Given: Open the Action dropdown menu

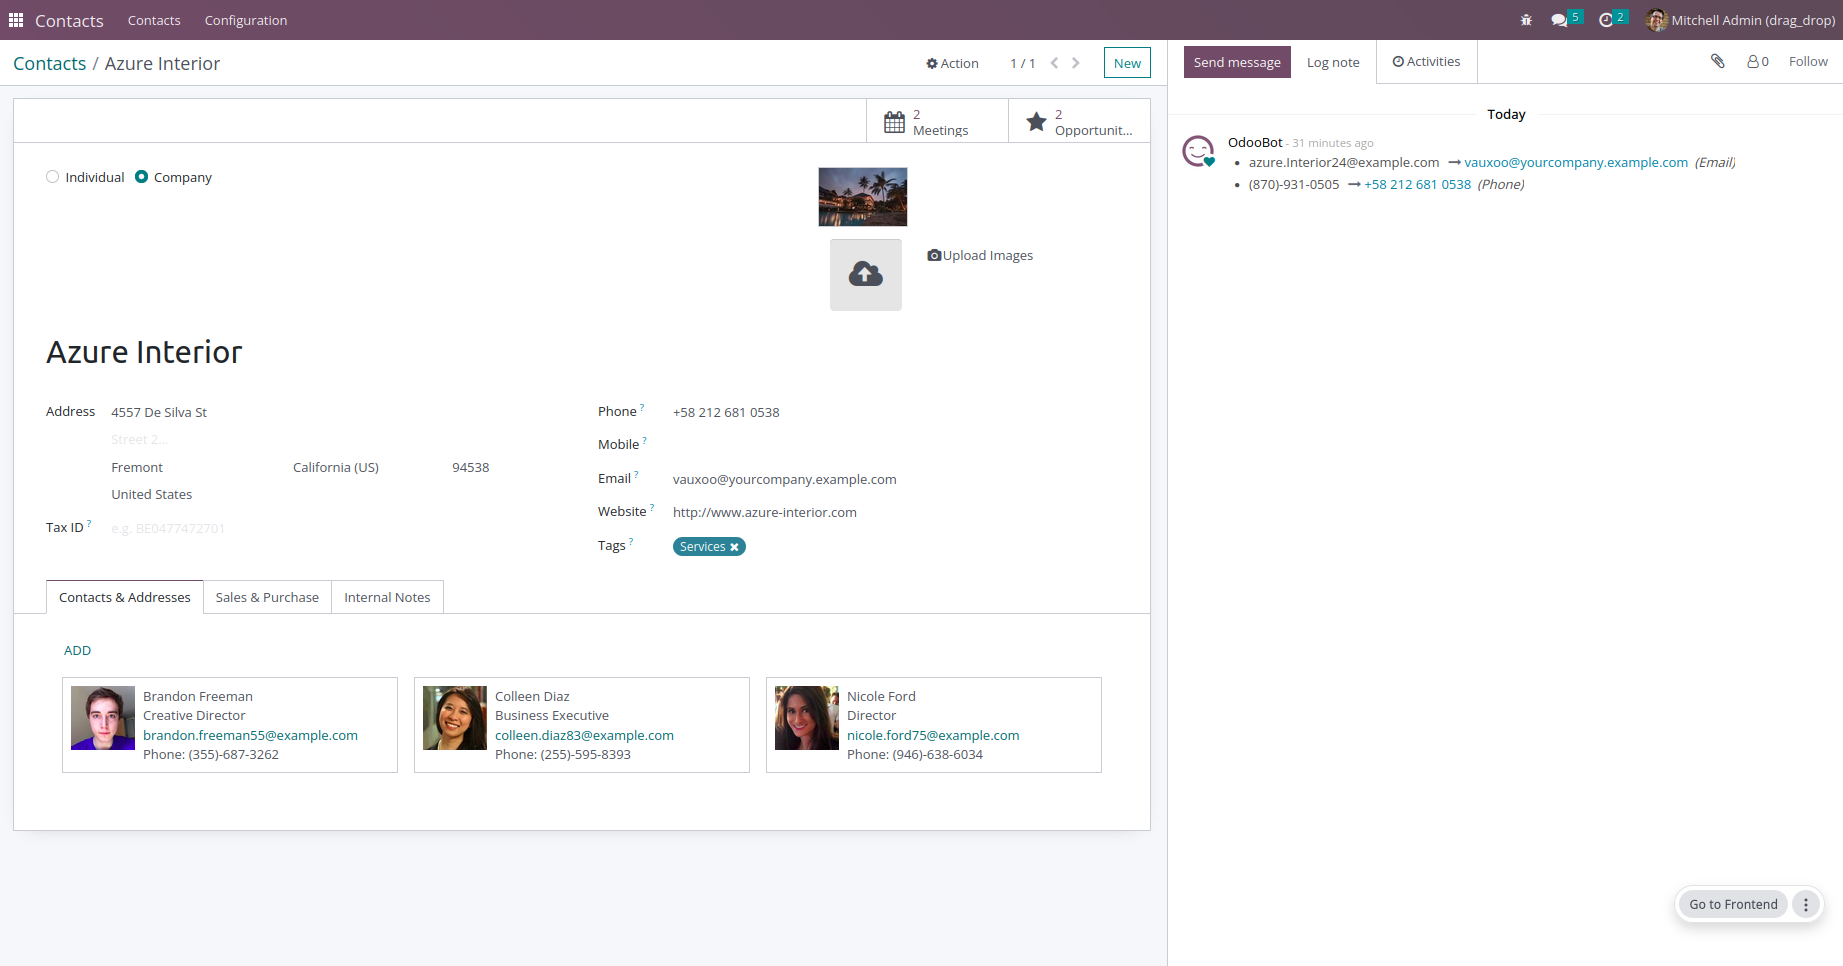Looking at the screenshot, I should point(952,63).
